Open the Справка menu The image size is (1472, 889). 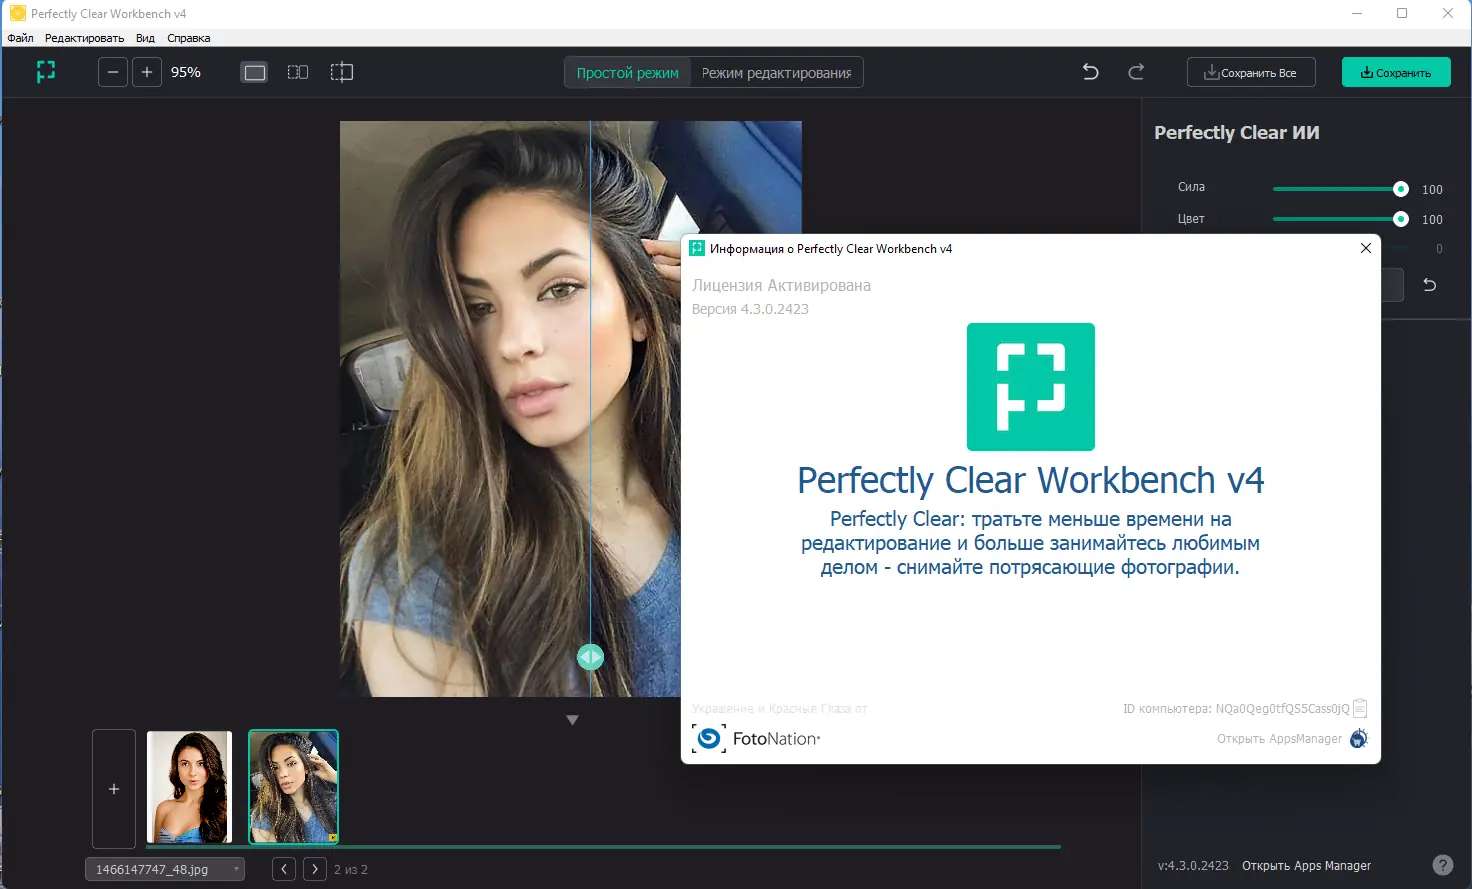click(189, 38)
